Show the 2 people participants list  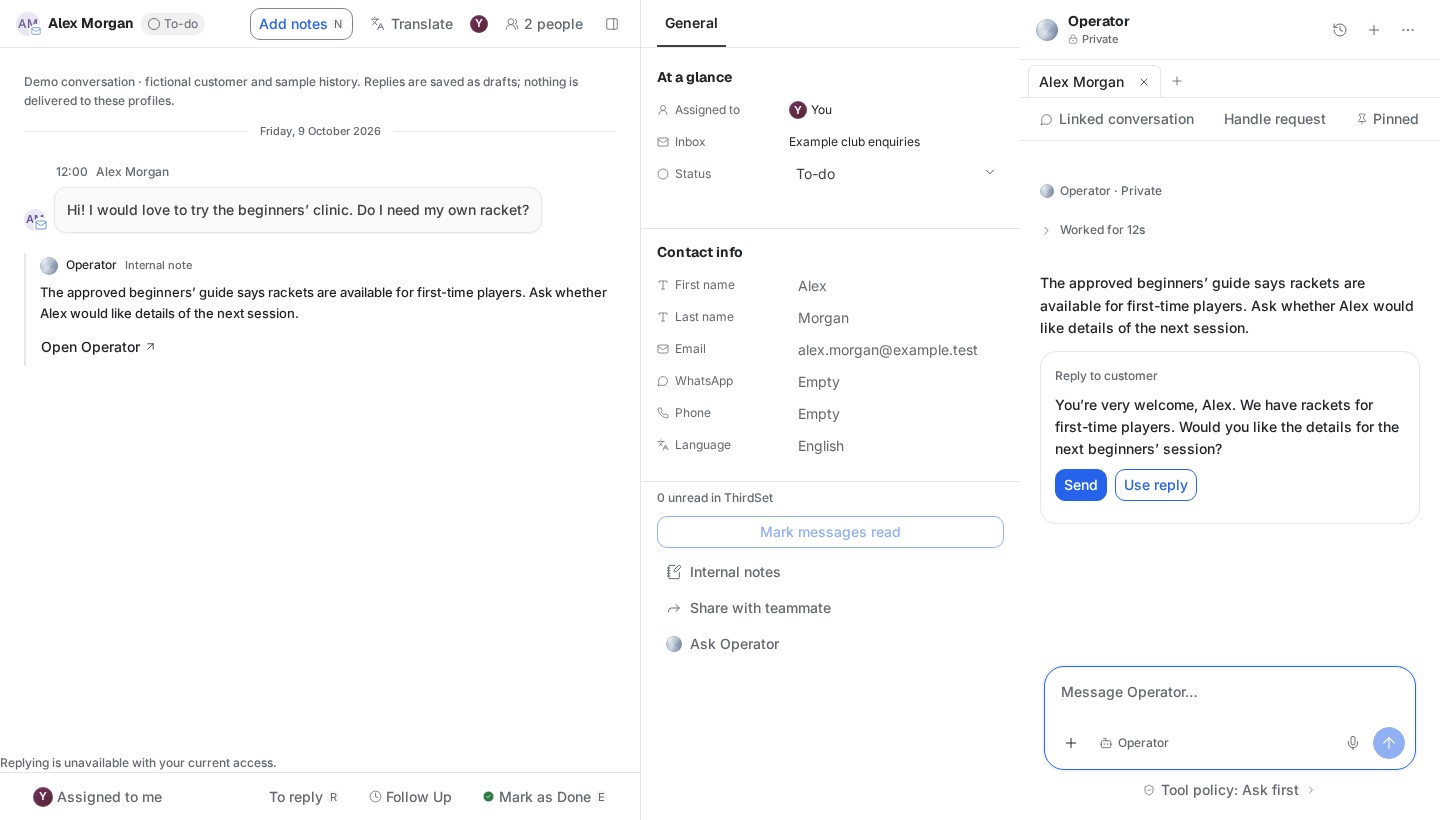pos(545,24)
